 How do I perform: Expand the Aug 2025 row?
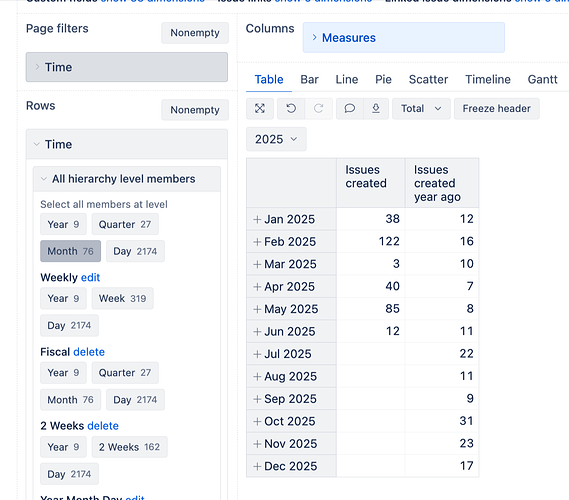[x=257, y=377]
